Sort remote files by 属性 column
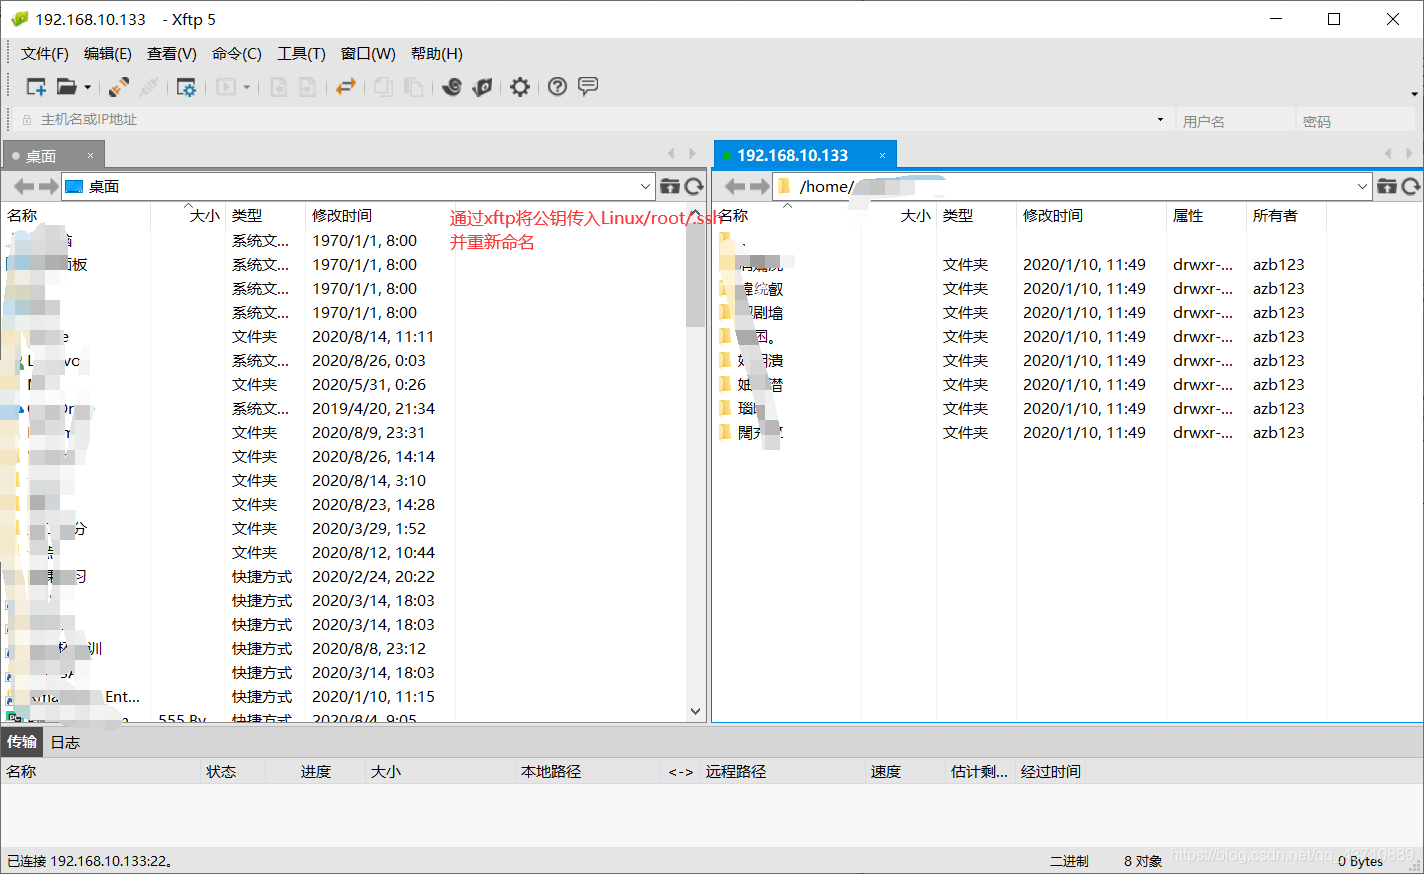This screenshot has height=874, width=1424. (1206, 215)
